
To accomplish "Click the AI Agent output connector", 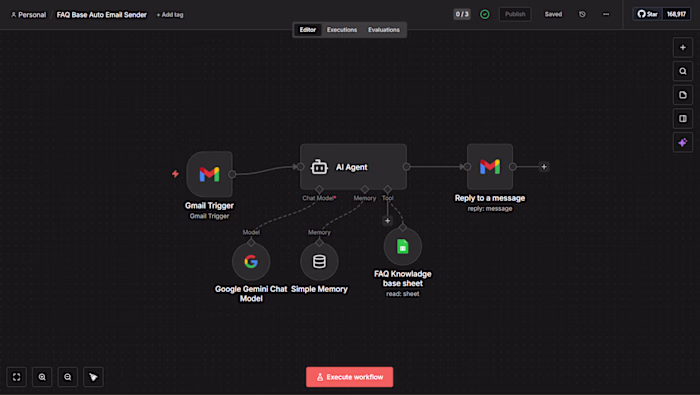I will coord(406,166).
